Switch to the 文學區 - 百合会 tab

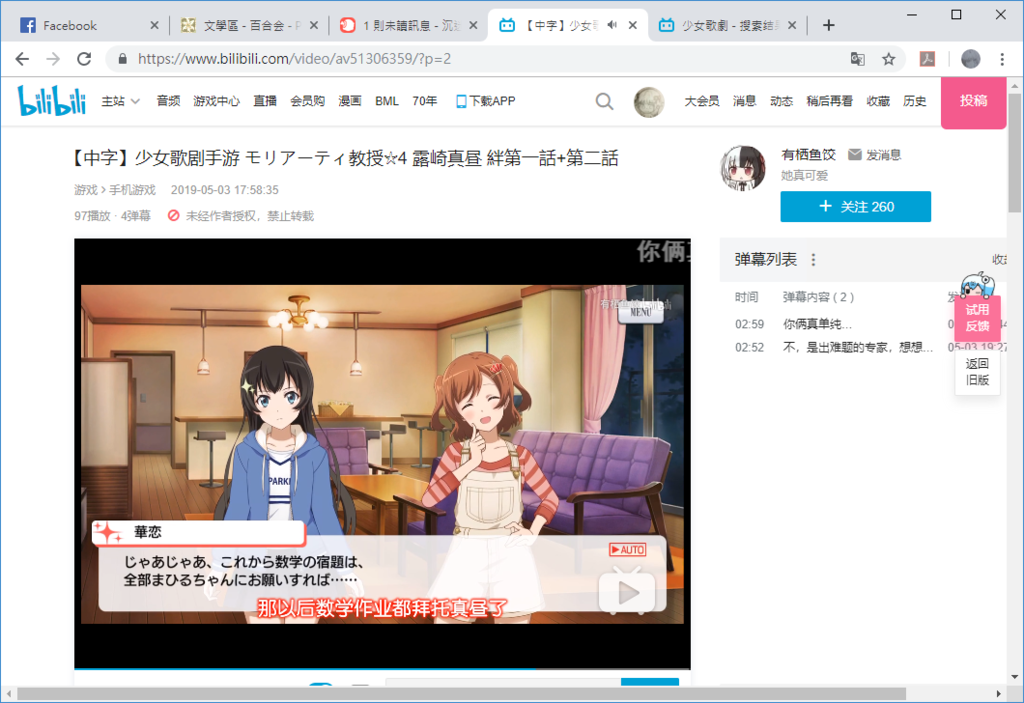tap(249, 25)
